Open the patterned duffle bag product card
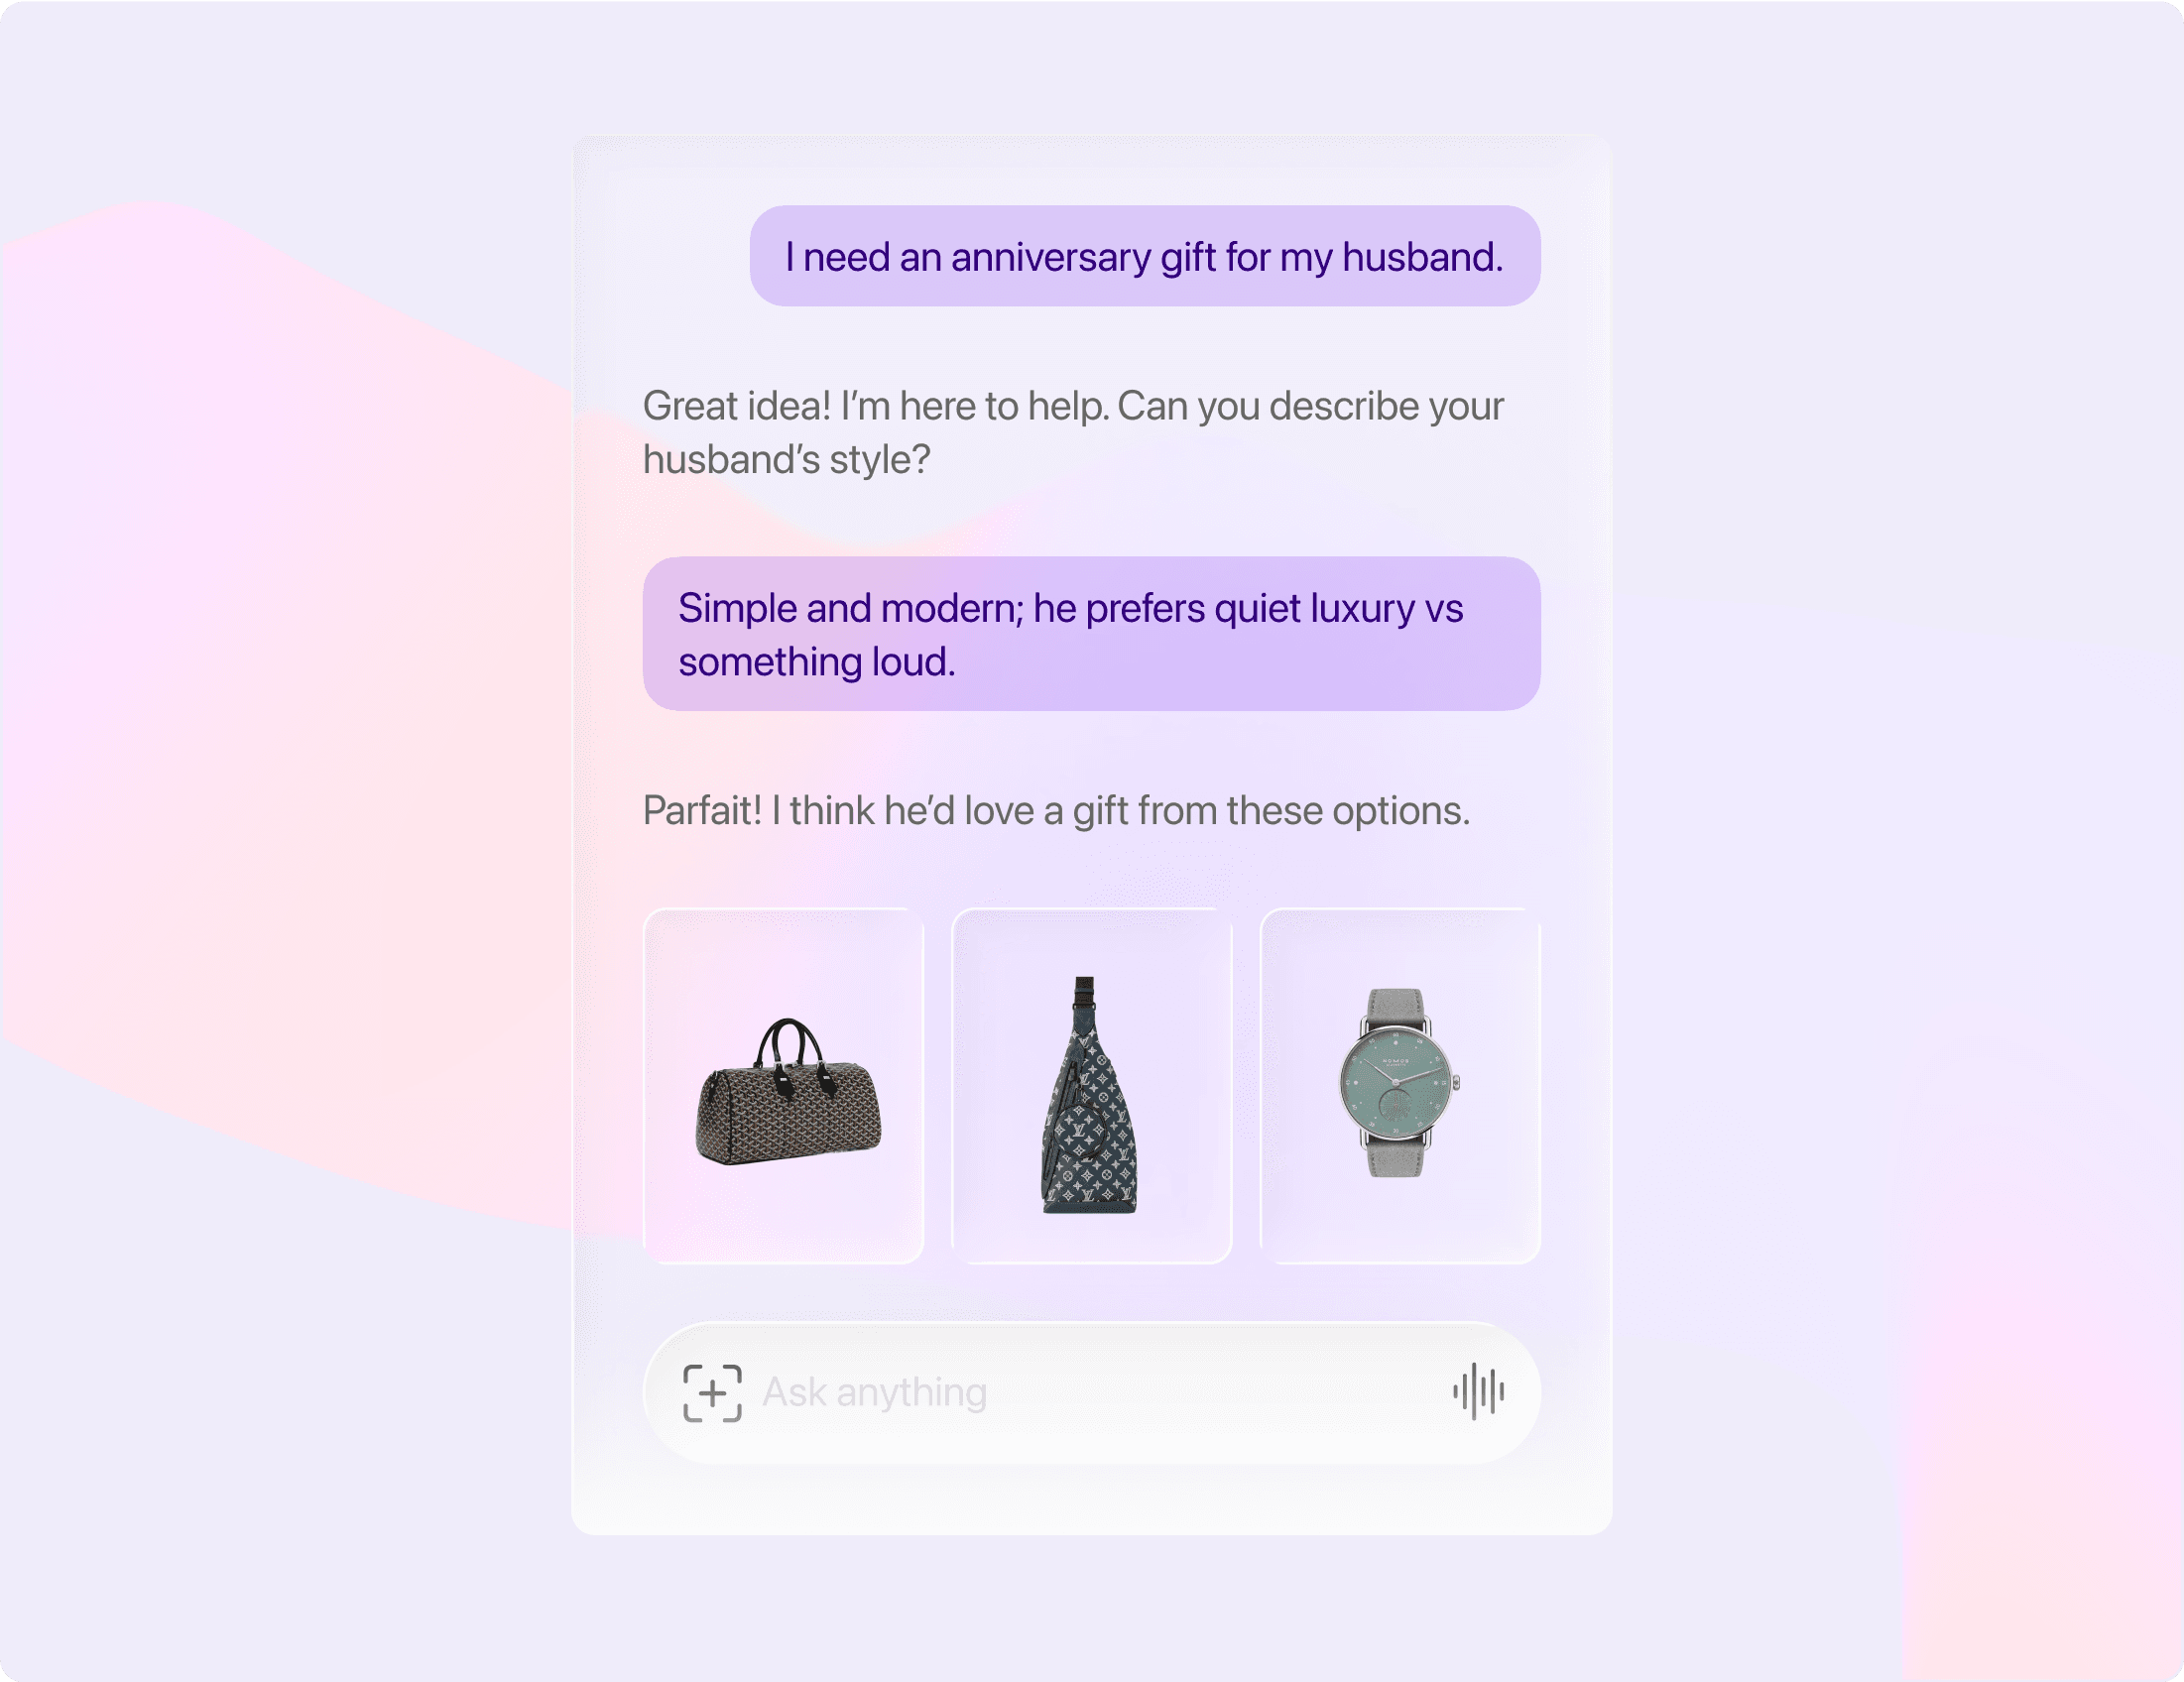The height and width of the screenshot is (1682, 2184). (x=783, y=1086)
